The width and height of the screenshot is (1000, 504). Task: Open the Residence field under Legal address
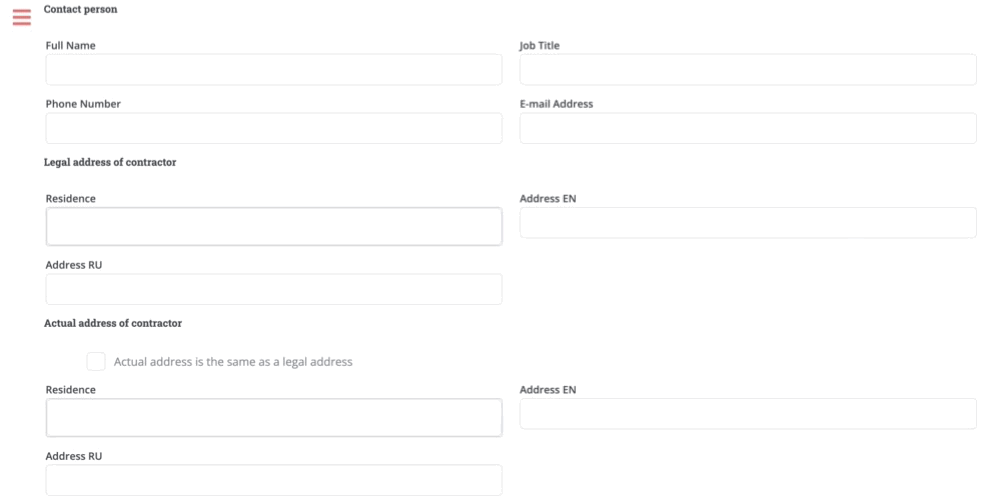(x=273, y=227)
